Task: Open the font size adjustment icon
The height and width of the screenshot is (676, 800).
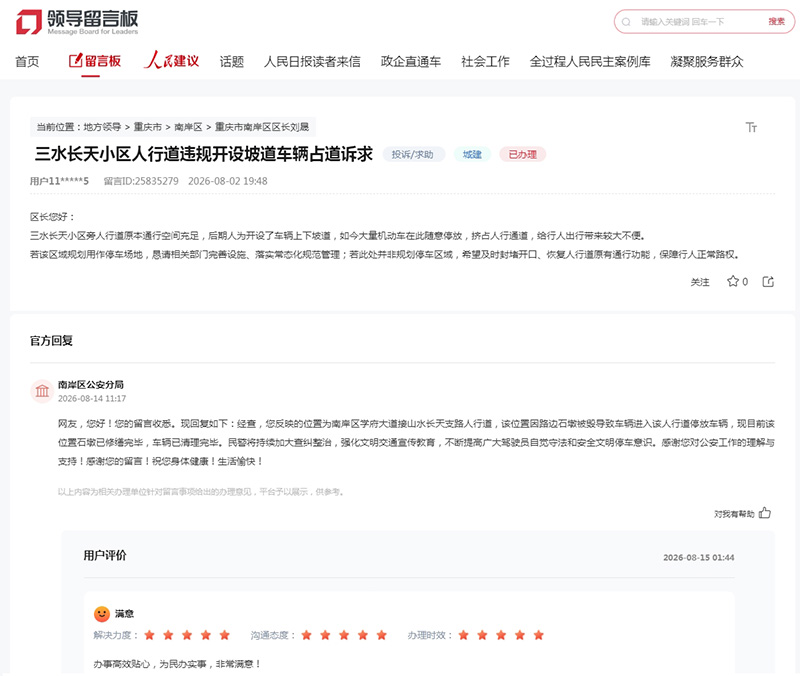Action: [751, 127]
